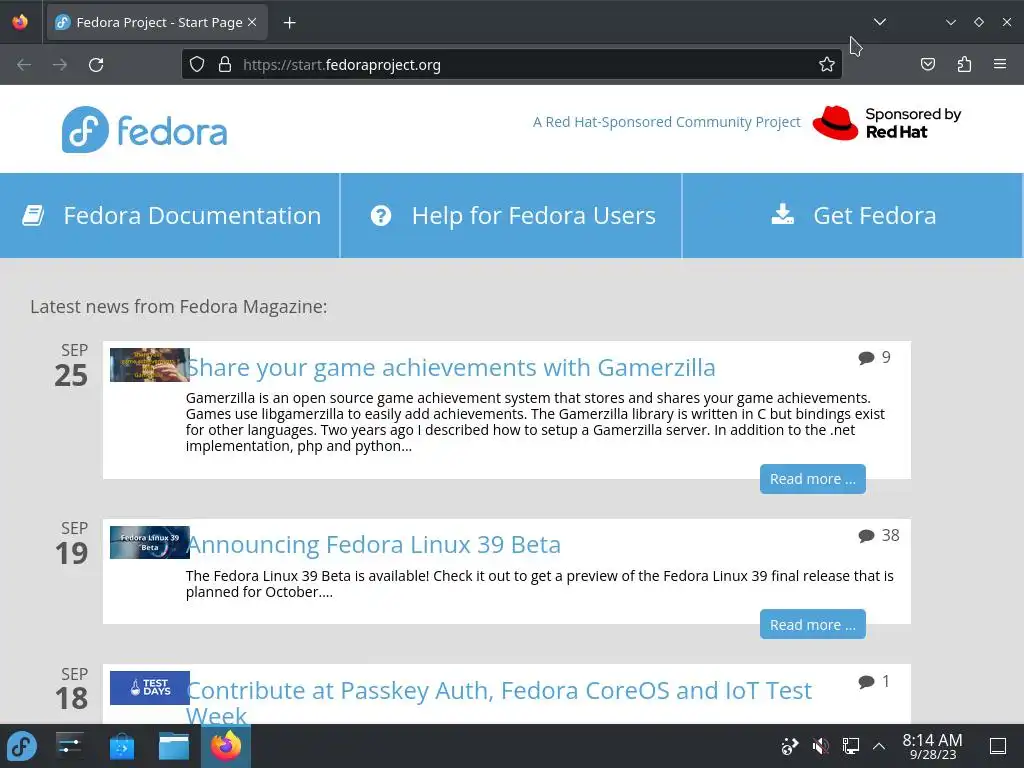The width and height of the screenshot is (1024, 768).
Task: Launch Discover software store from taskbar
Action: coord(121,746)
